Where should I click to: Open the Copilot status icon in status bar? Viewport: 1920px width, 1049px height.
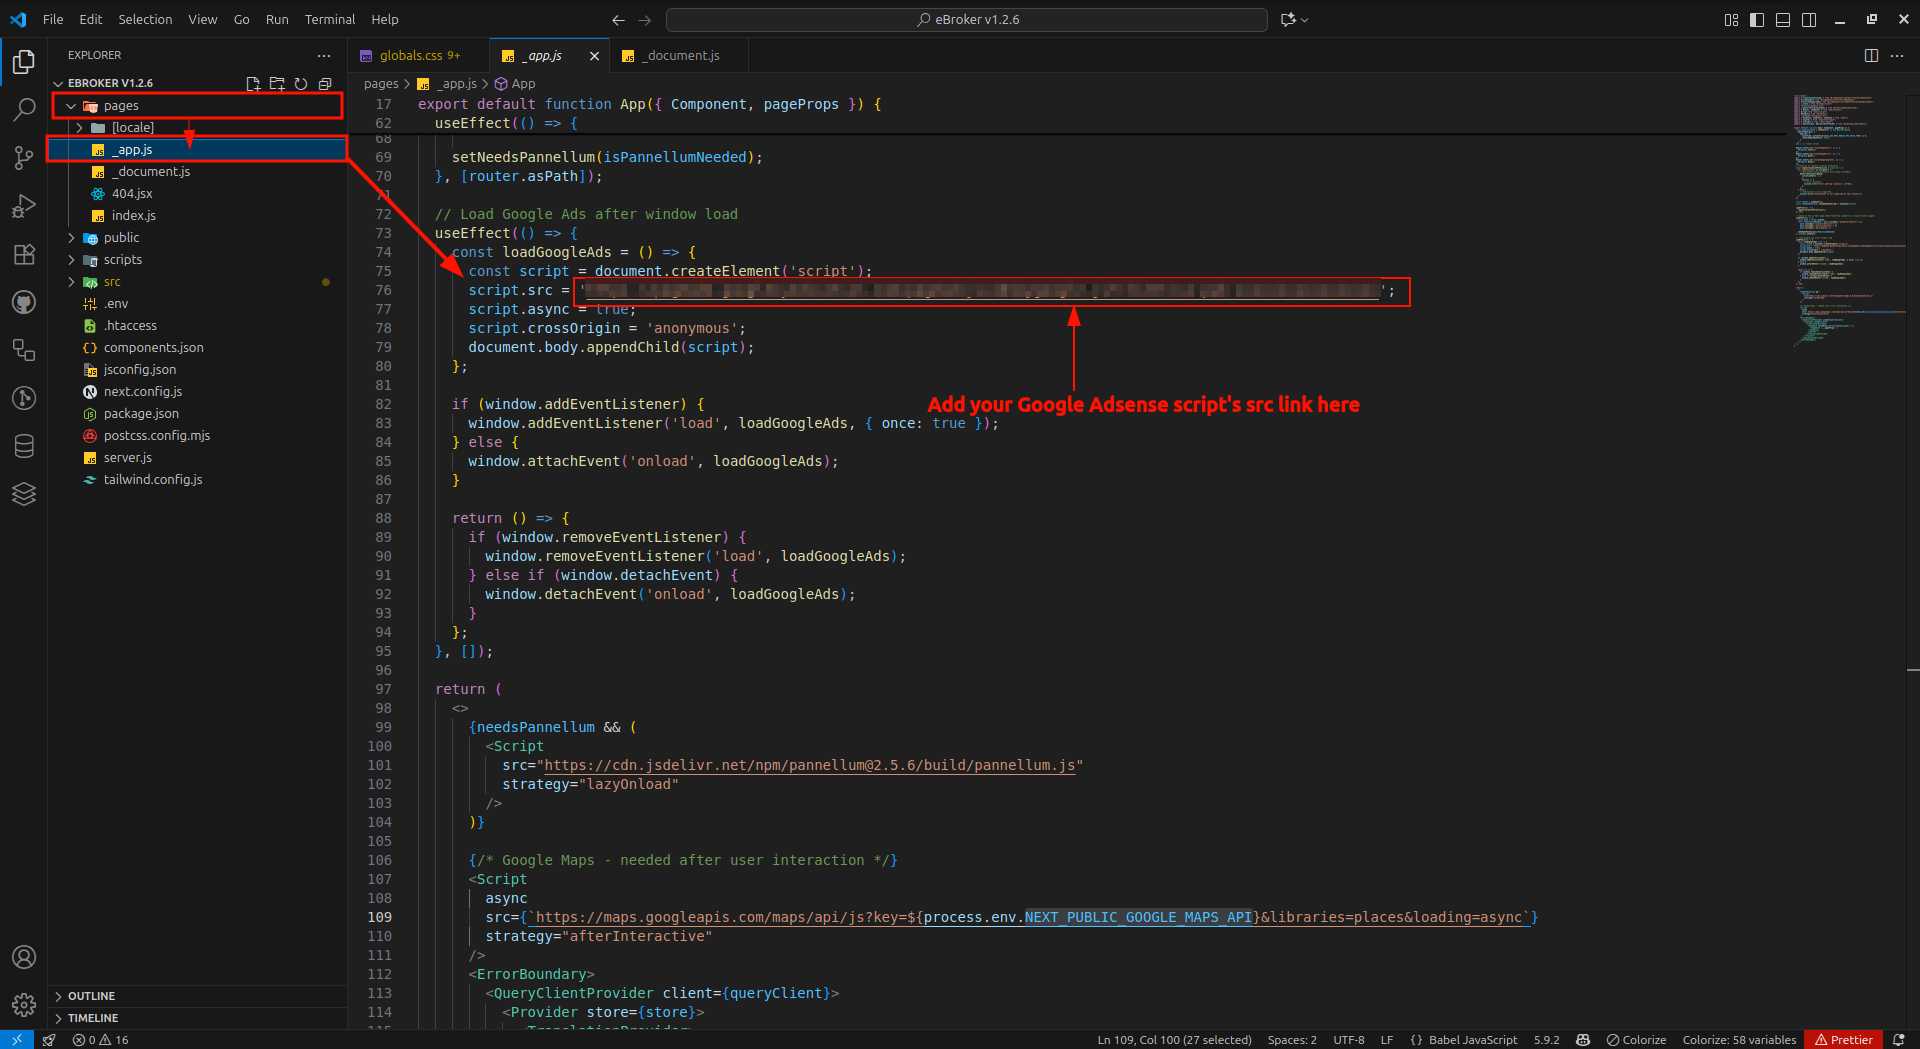click(1583, 1040)
